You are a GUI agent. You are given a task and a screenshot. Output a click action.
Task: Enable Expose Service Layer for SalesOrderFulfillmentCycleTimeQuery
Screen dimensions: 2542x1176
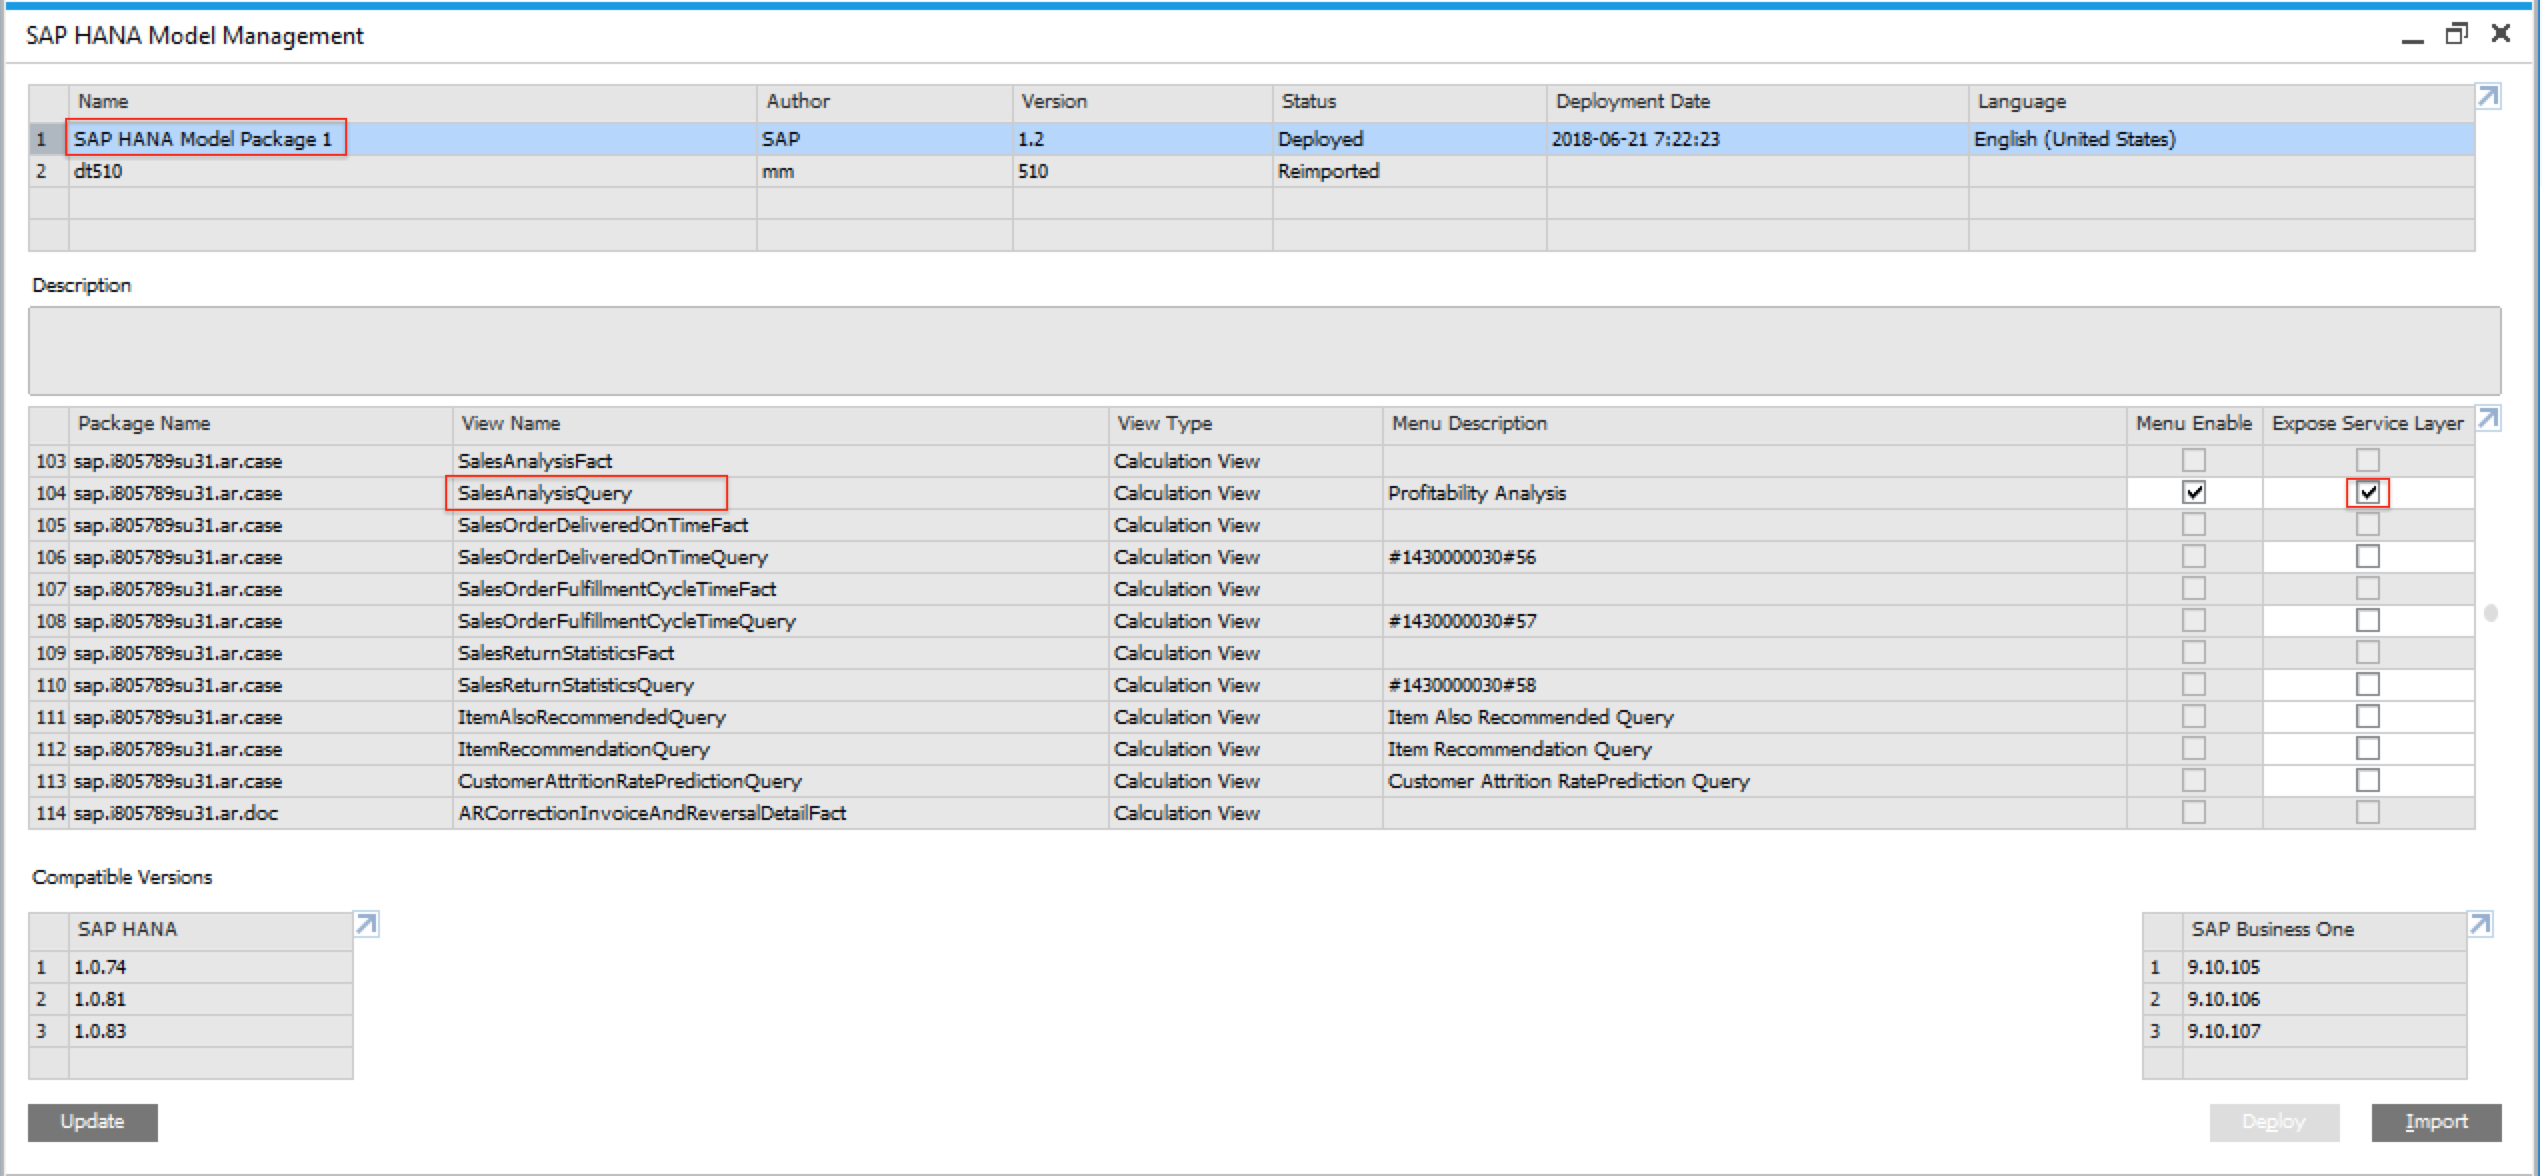tap(2368, 620)
